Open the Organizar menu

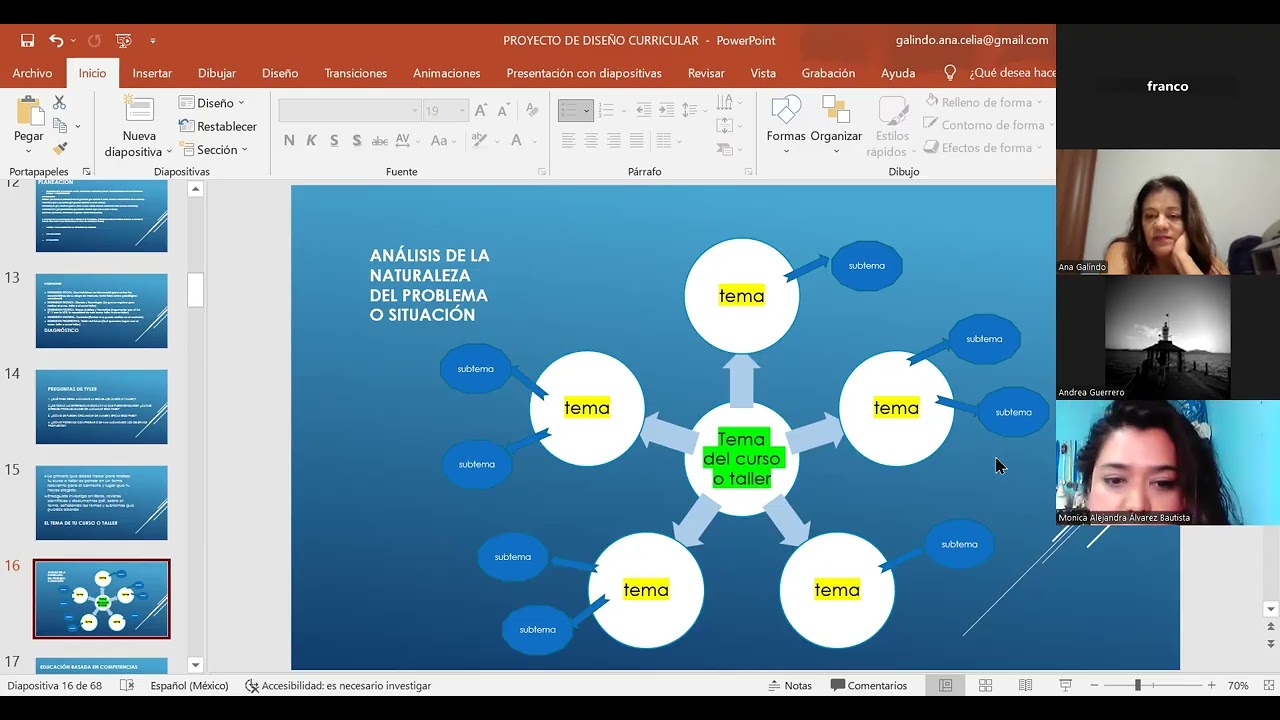(836, 126)
